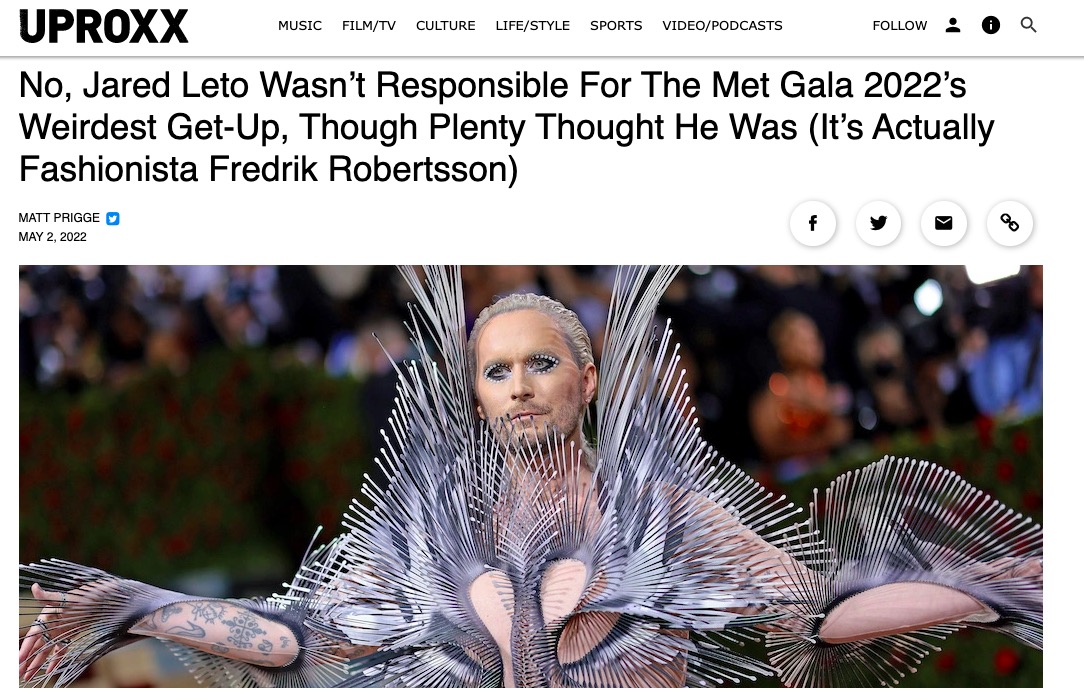The height and width of the screenshot is (689, 1084).
Task: Copy article link icon
Action: [1009, 223]
